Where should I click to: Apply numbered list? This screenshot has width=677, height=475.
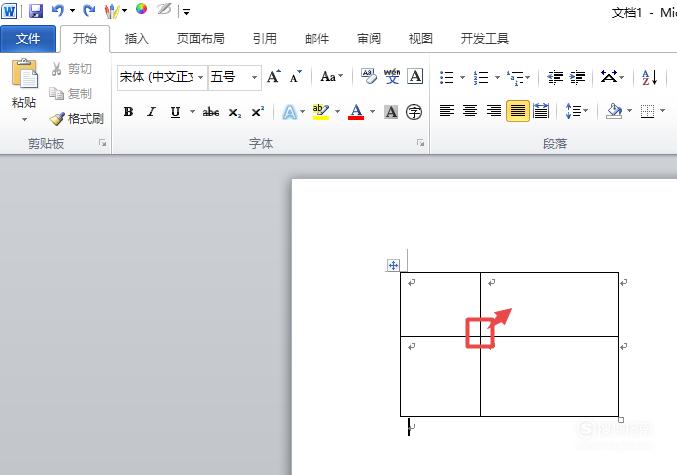[481, 77]
